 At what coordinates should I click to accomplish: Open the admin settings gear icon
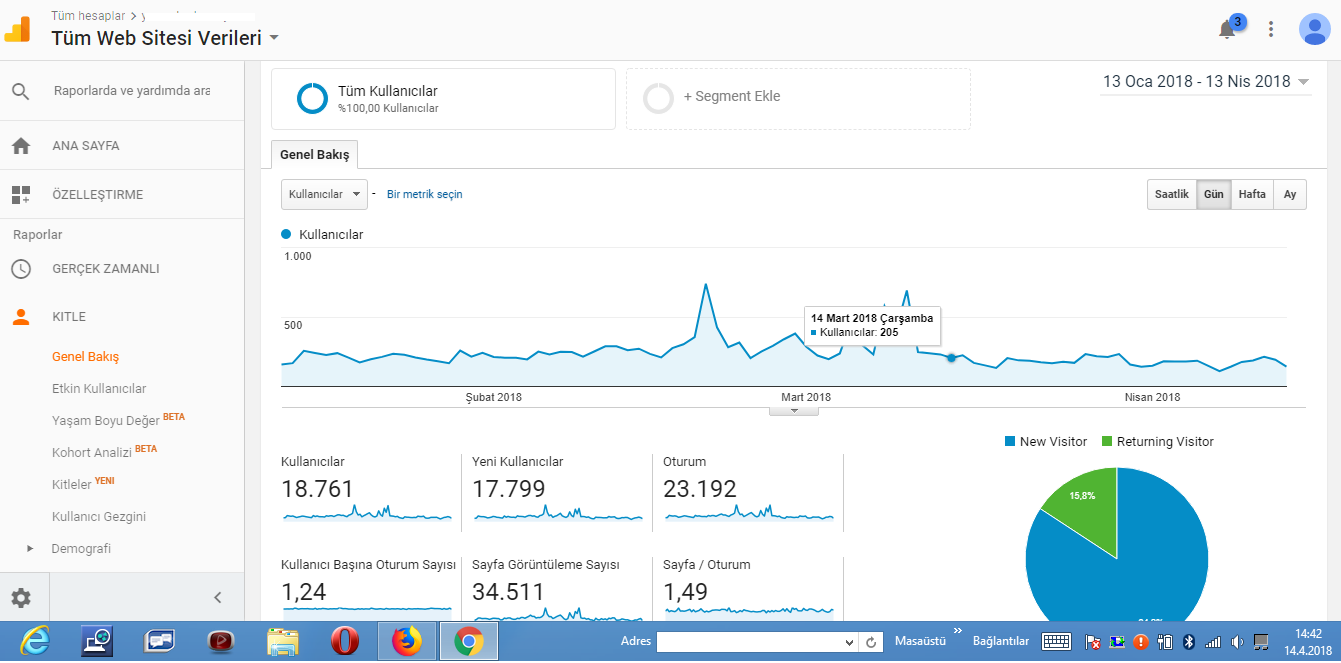(21, 598)
